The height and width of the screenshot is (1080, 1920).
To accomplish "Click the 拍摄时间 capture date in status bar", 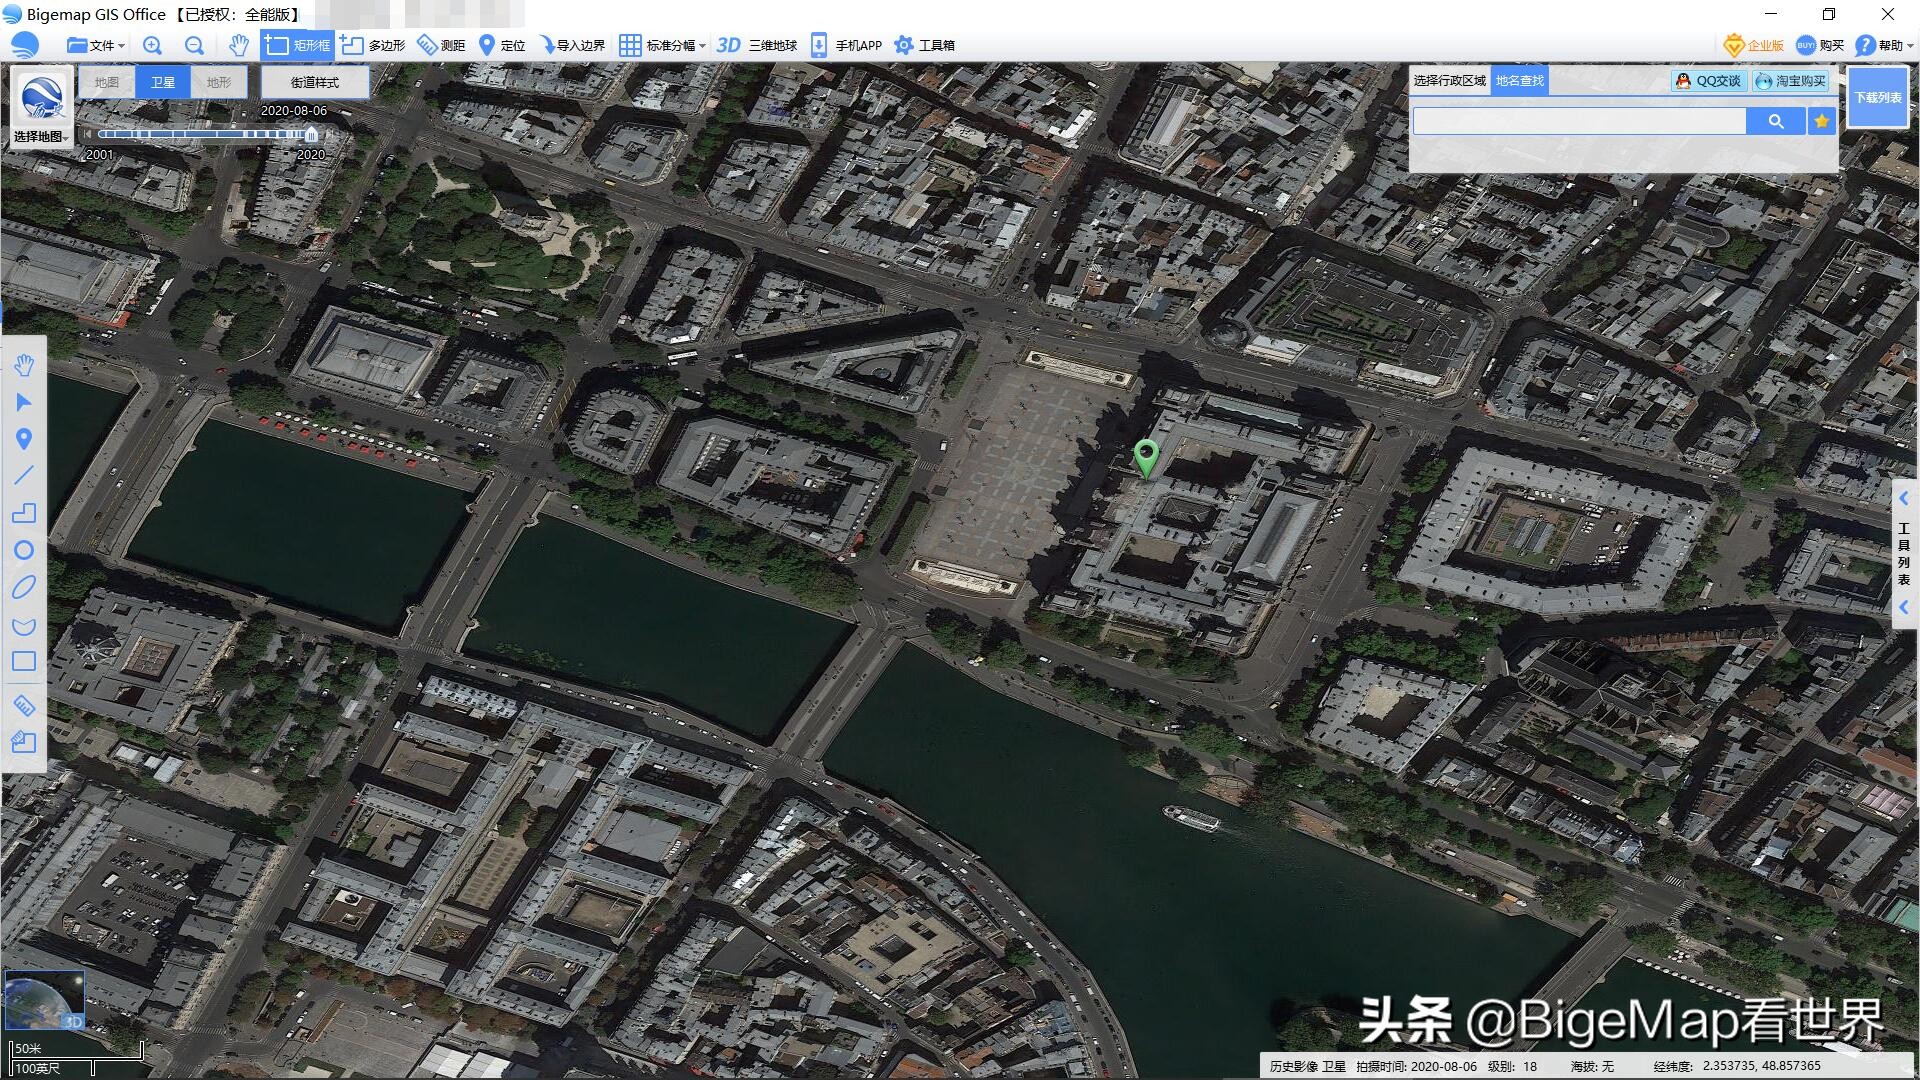I will coord(1416,1066).
